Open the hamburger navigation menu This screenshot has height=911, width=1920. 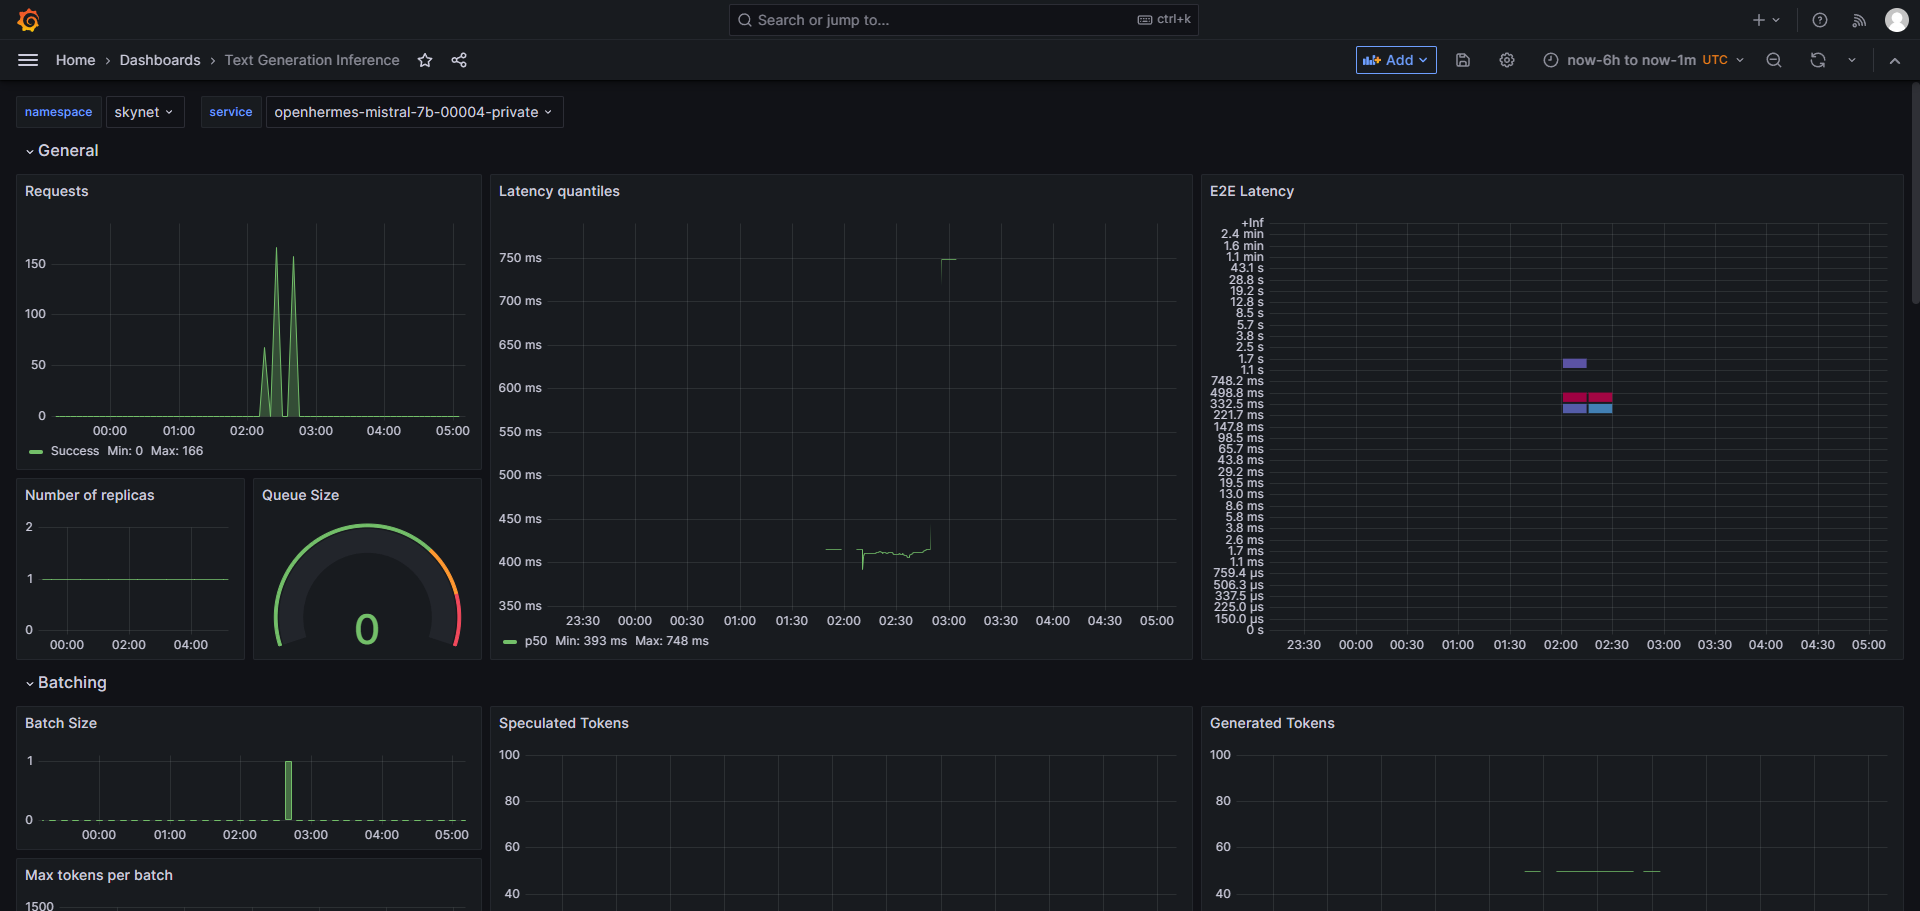tap(28, 60)
